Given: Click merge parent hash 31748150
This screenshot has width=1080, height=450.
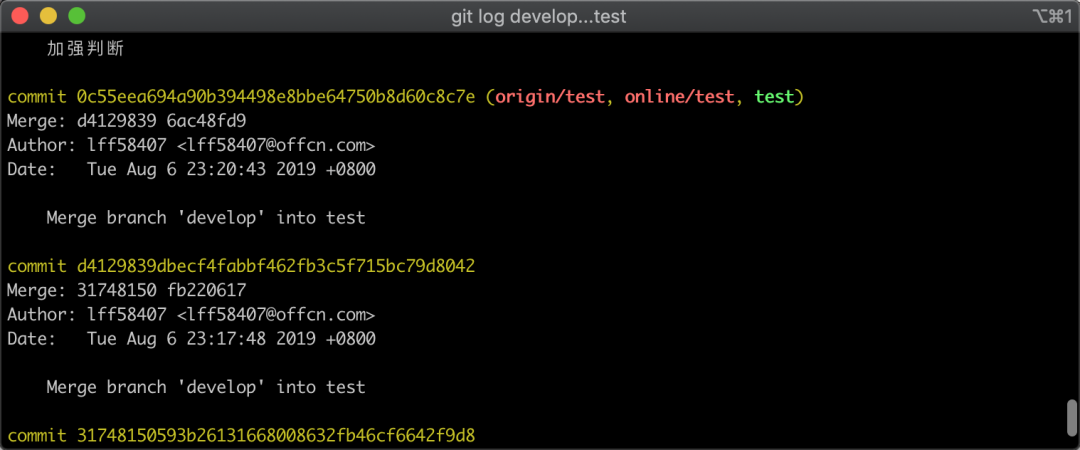Looking at the screenshot, I should 111,290.
